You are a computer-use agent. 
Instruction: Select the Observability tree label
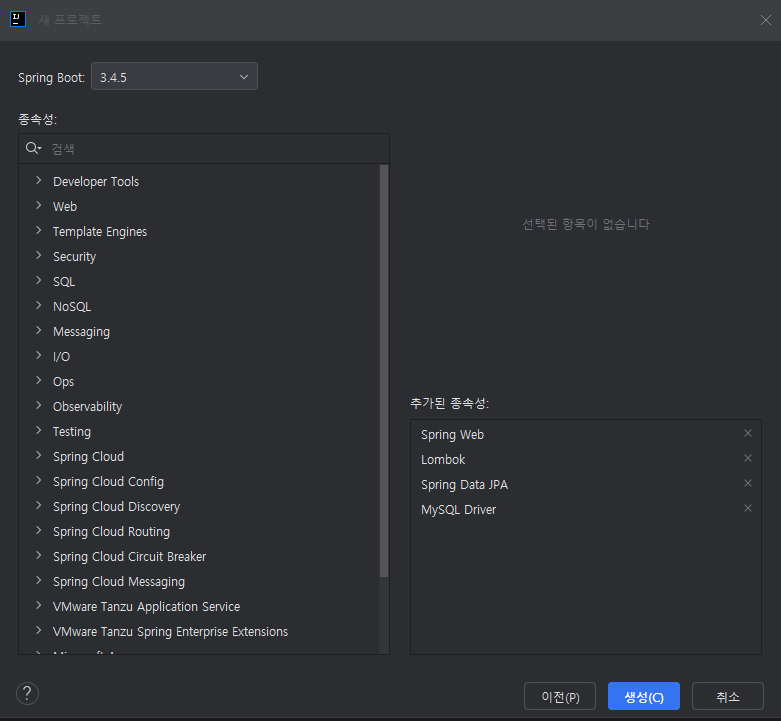click(x=88, y=407)
